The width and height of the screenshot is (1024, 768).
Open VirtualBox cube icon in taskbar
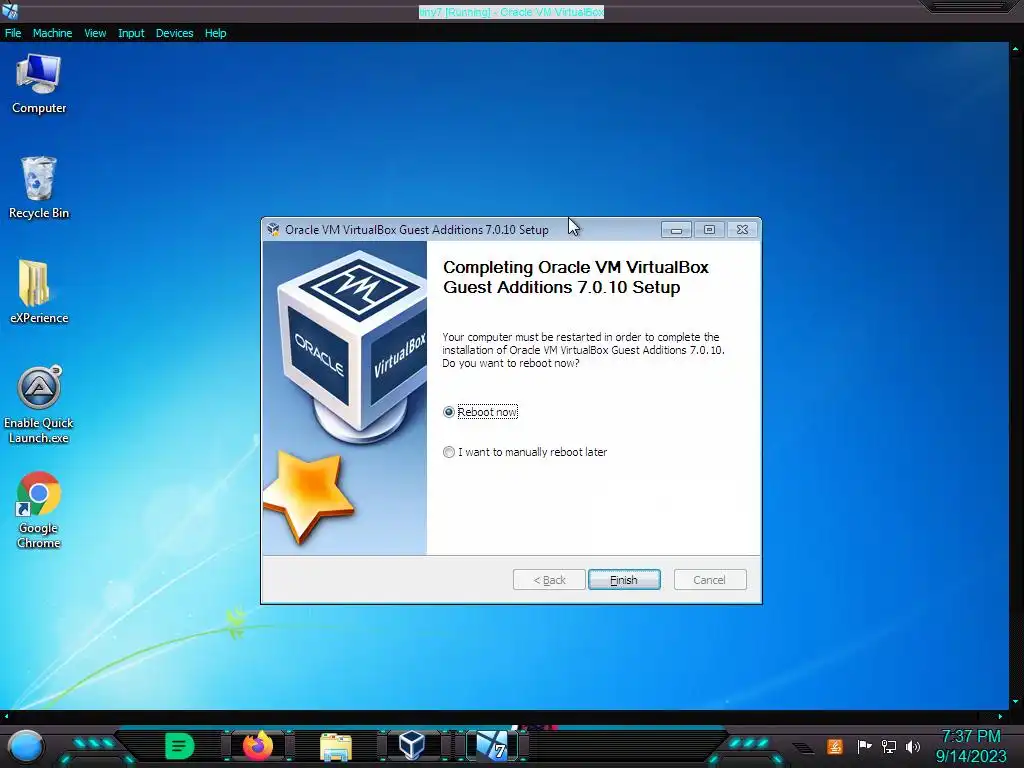pos(412,745)
